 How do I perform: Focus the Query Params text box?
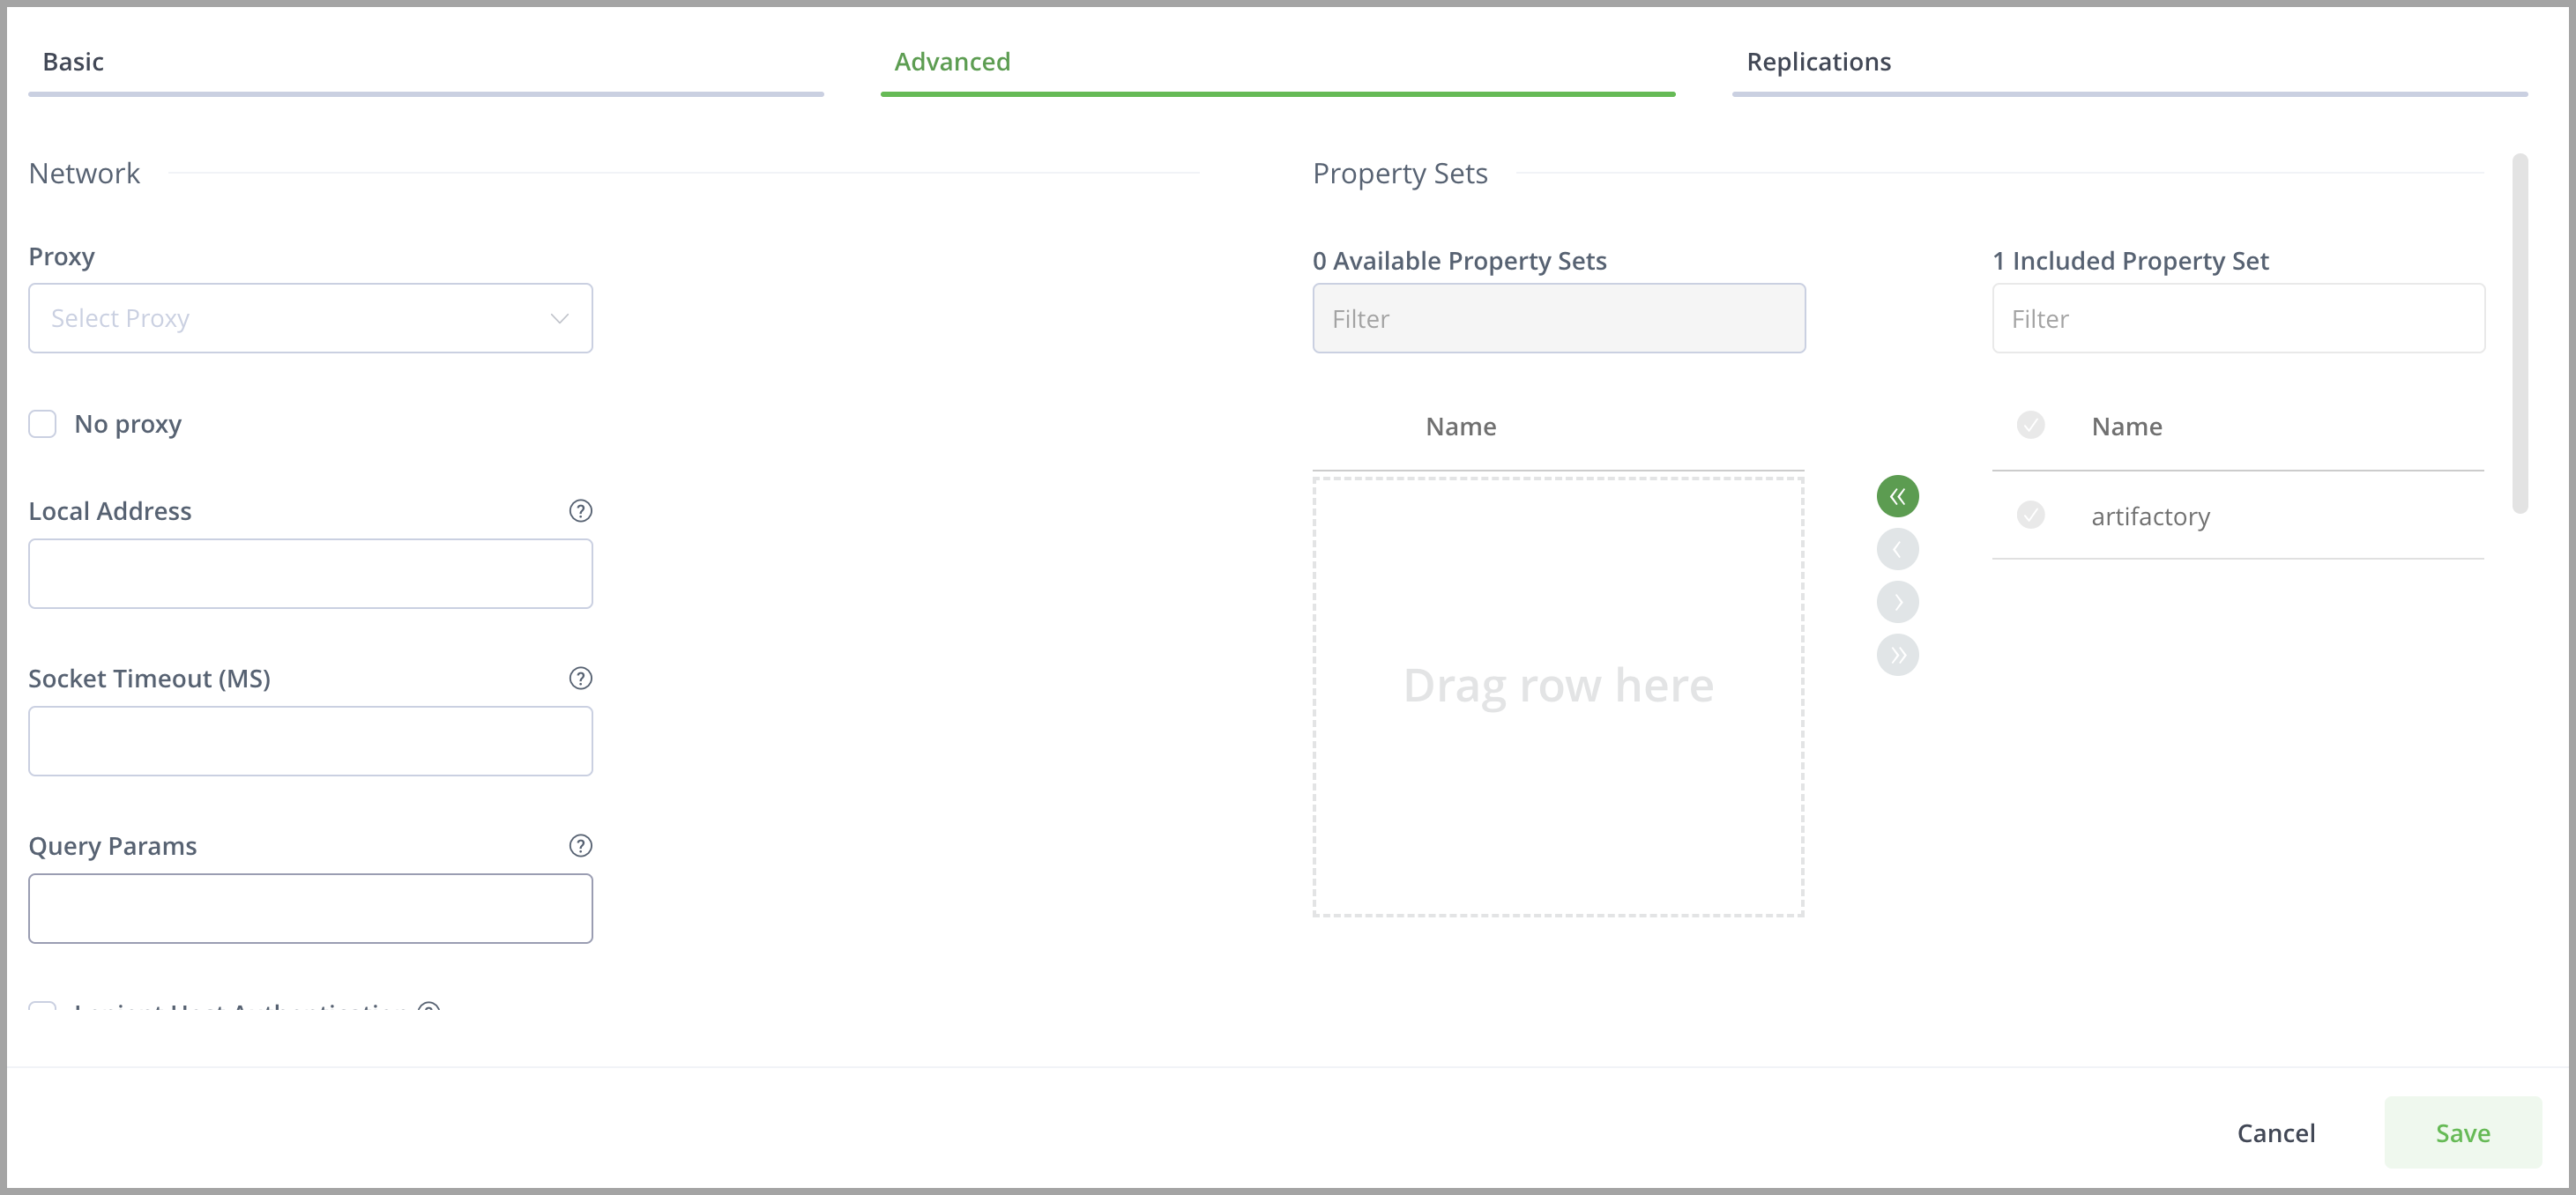(310, 909)
